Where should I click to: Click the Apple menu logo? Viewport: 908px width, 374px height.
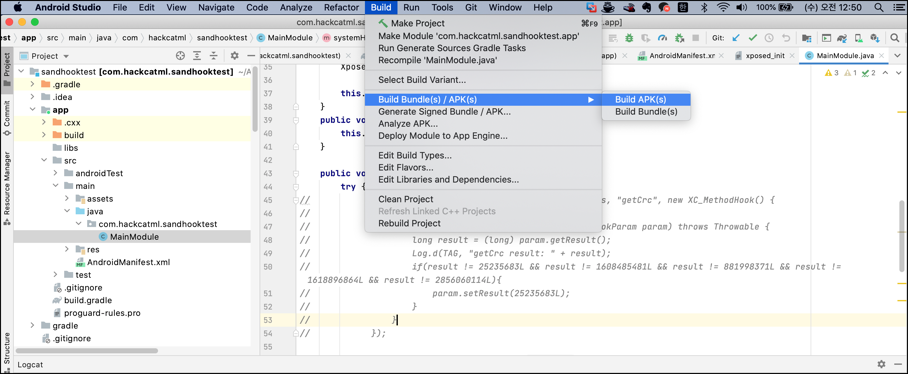[17, 8]
